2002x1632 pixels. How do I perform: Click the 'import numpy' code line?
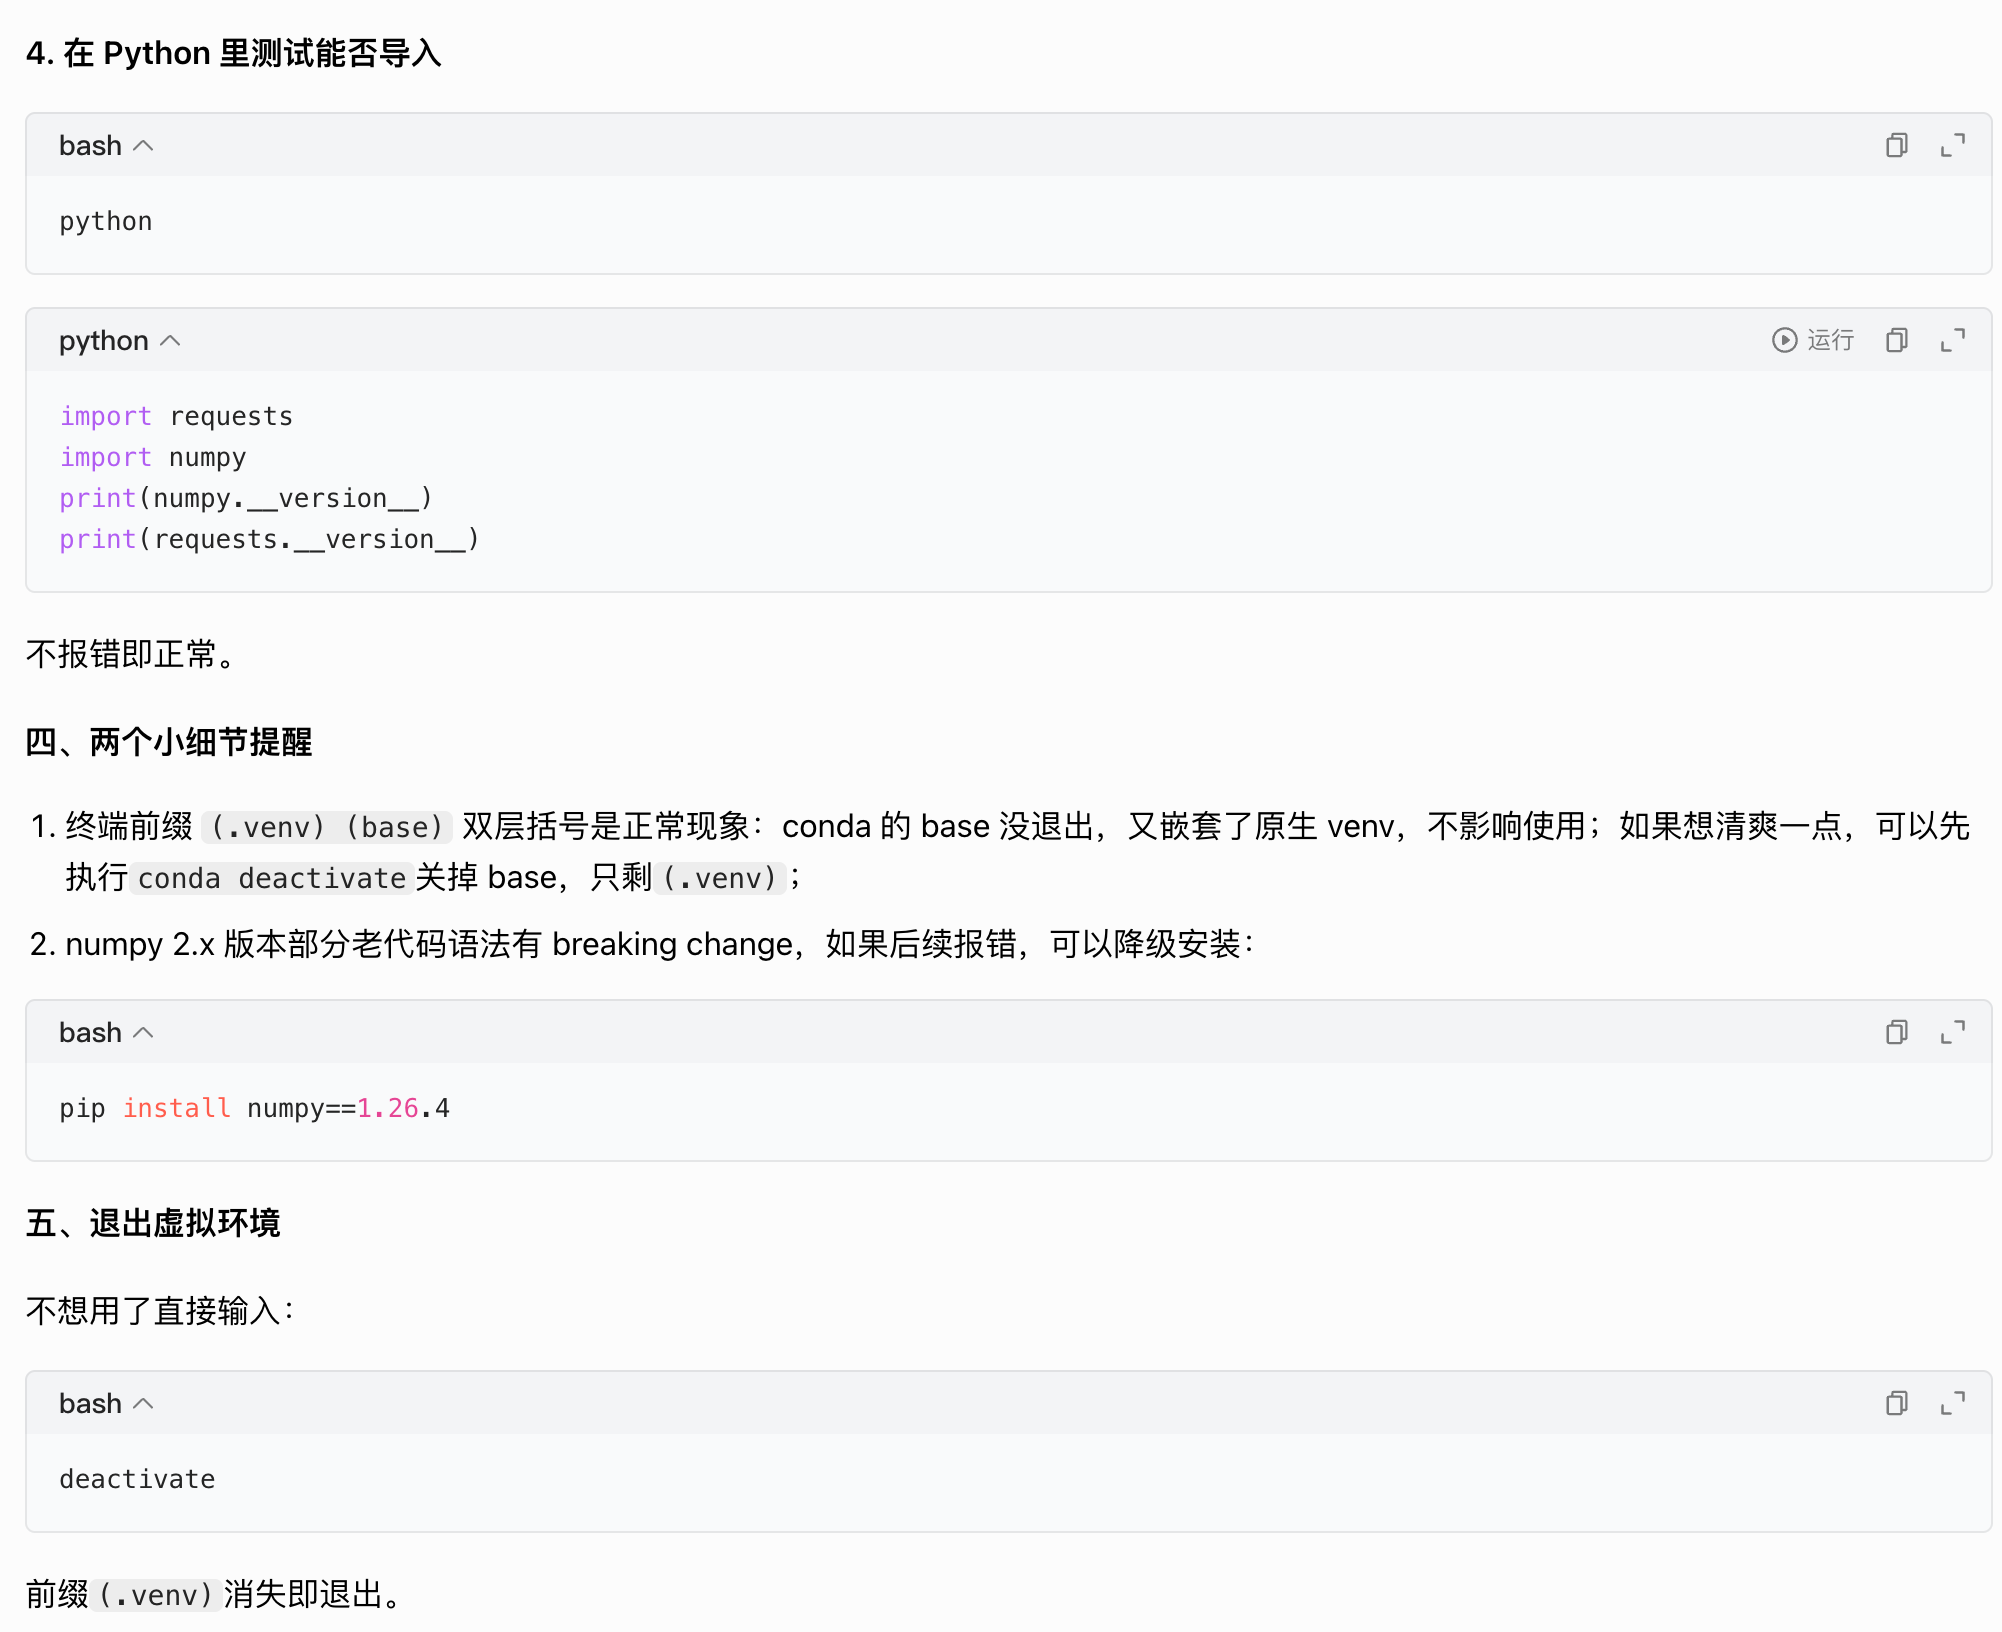[x=152, y=457]
